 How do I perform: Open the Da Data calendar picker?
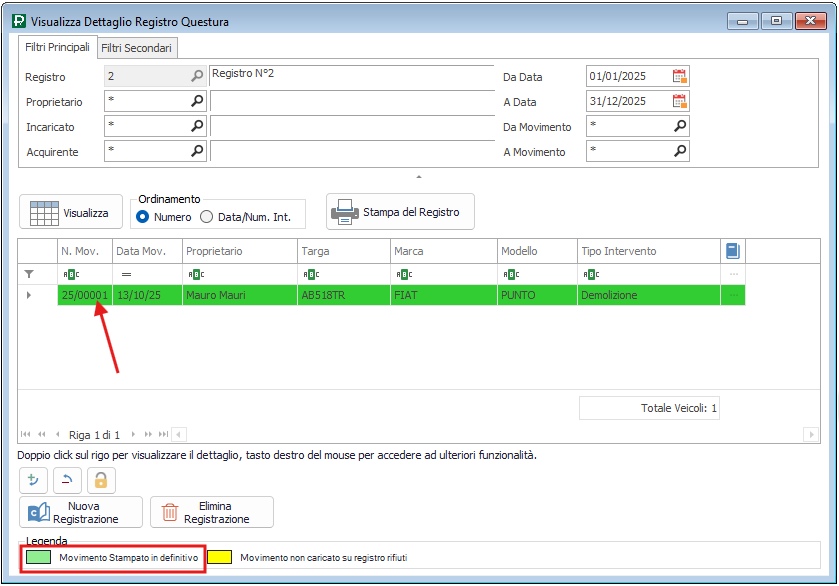pyautogui.click(x=680, y=76)
